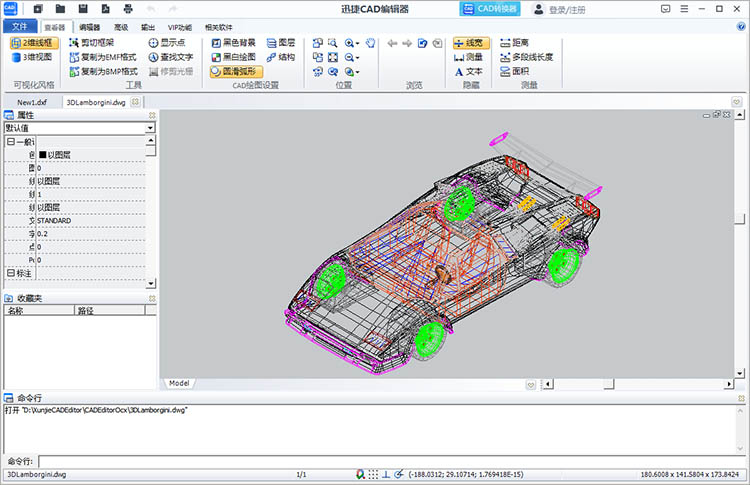Open the 查找文字 find text tool
750x485 pixels.
pos(171,57)
